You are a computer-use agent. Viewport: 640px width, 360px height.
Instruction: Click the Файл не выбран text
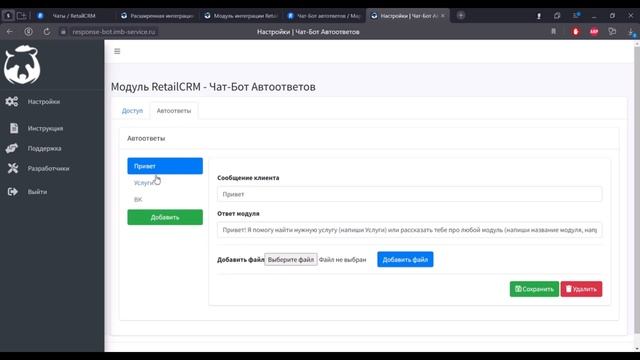tap(342, 260)
